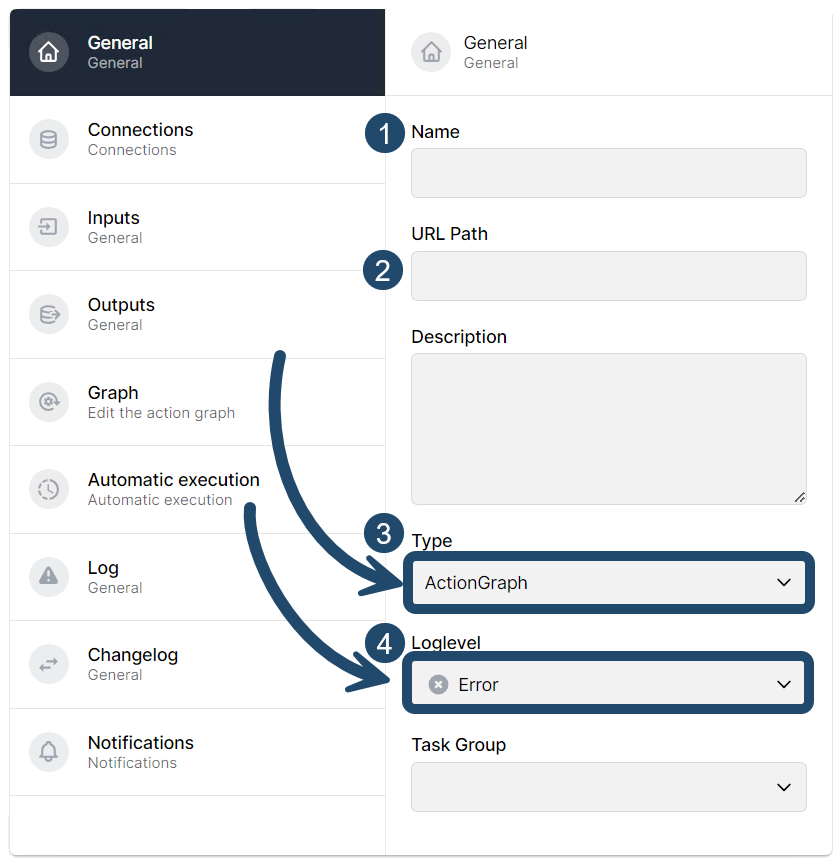Focus the Name input field
Image resolution: width=840 pixels, height=864 pixels.
pyautogui.click(x=609, y=173)
